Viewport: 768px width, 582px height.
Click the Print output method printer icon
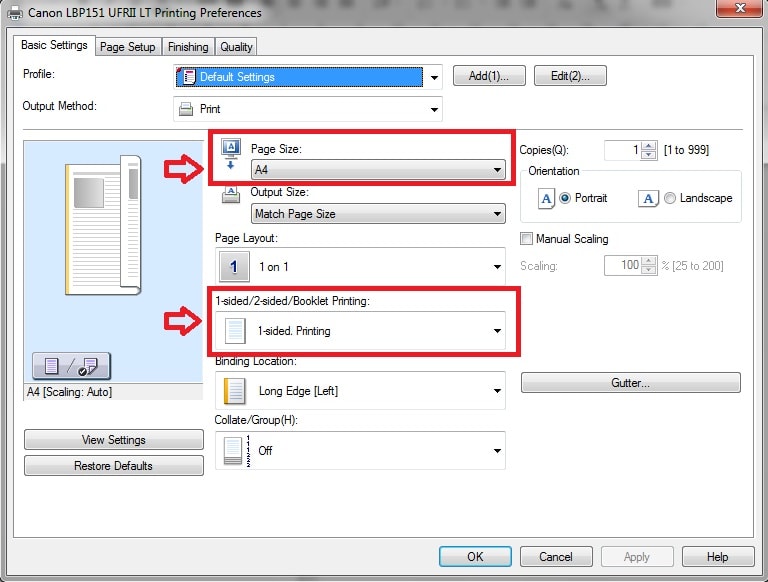coord(186,109)
